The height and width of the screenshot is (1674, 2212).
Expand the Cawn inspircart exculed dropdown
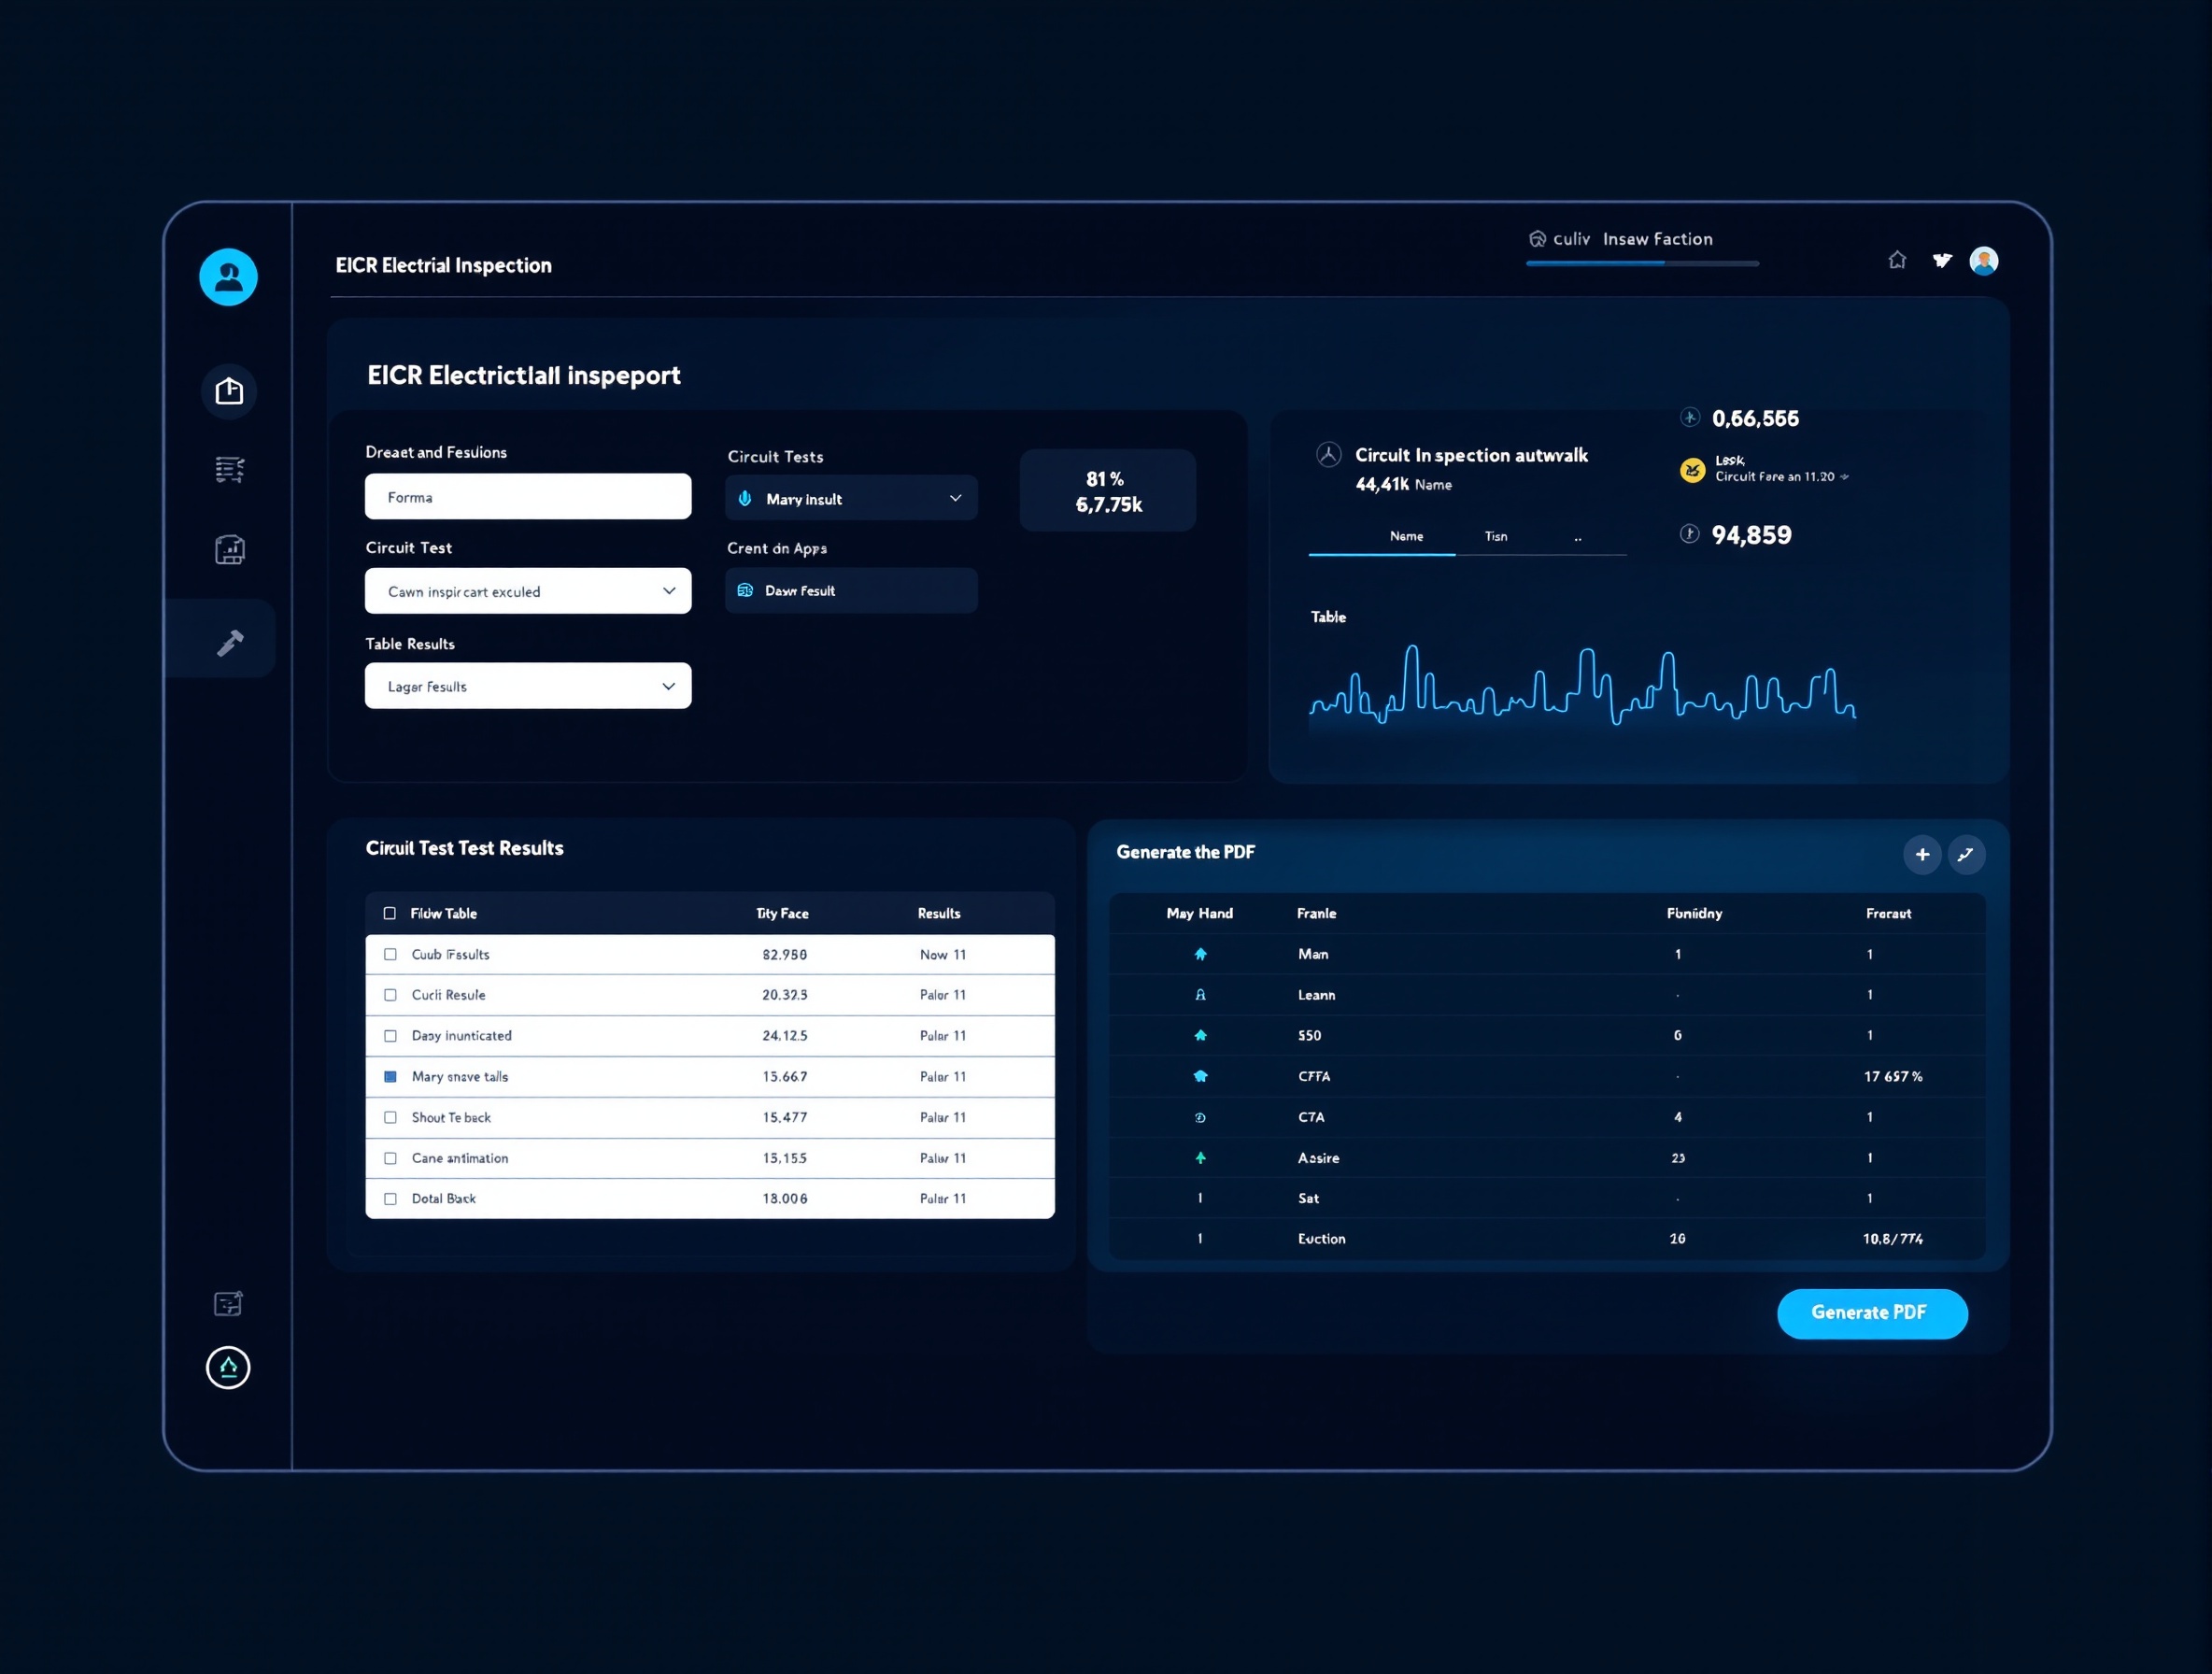527,590
